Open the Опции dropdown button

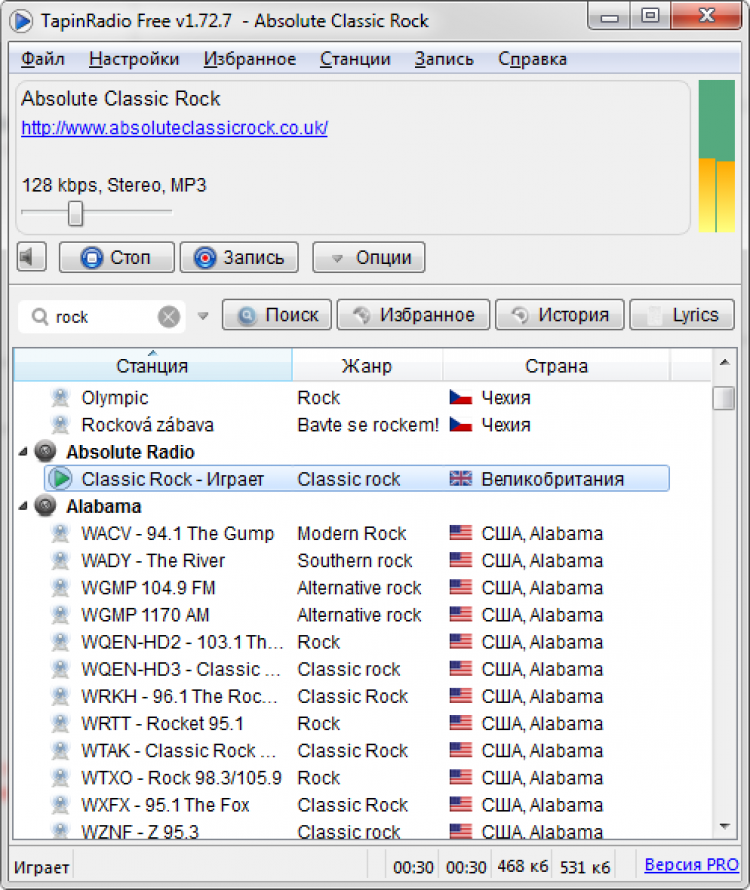click(x=368, y=258)
